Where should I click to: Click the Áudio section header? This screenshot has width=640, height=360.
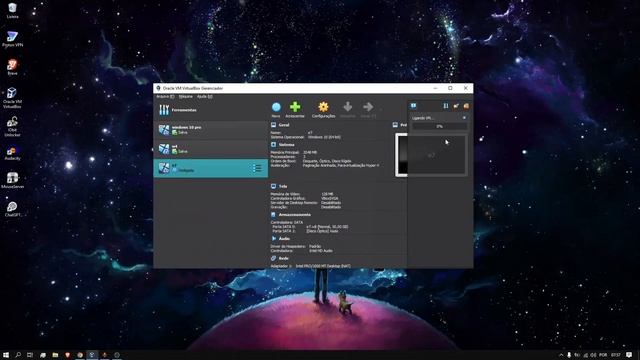284,238
